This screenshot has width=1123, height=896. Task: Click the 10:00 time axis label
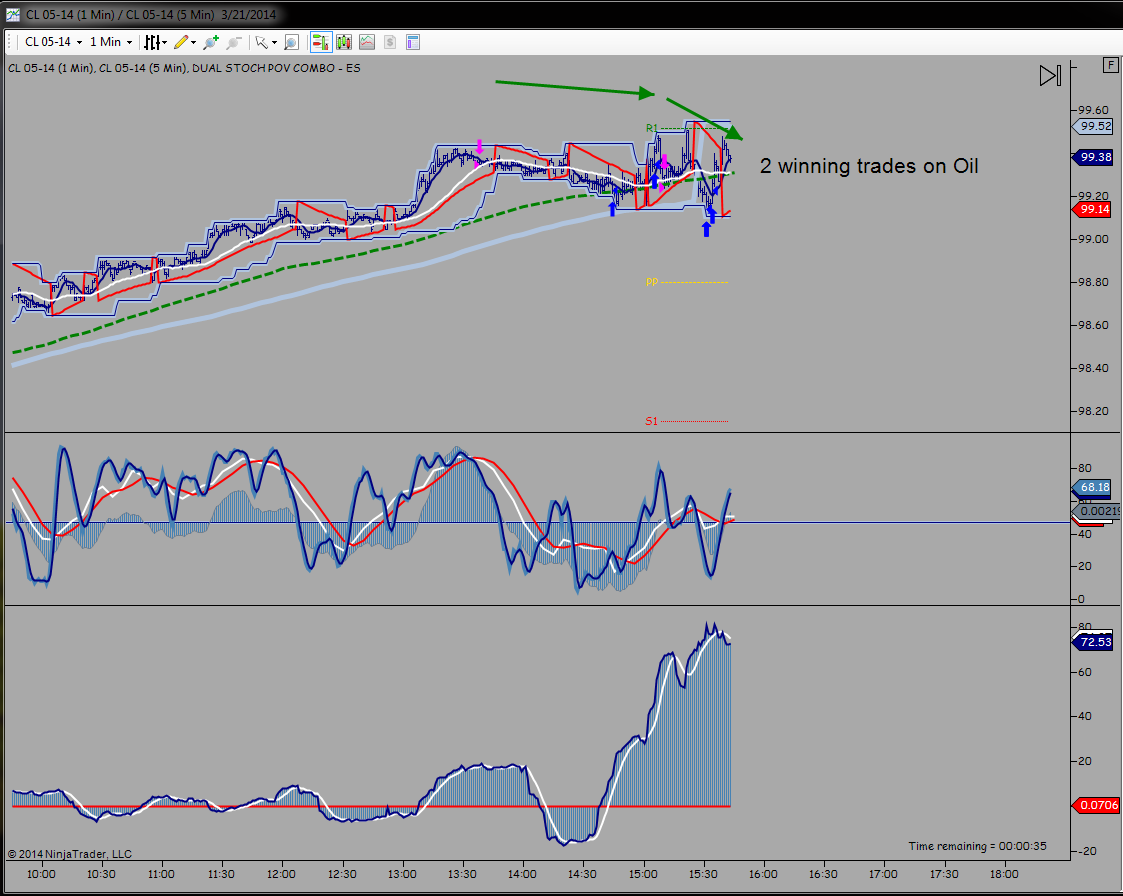pyautogui.click(x=41, y=874)
